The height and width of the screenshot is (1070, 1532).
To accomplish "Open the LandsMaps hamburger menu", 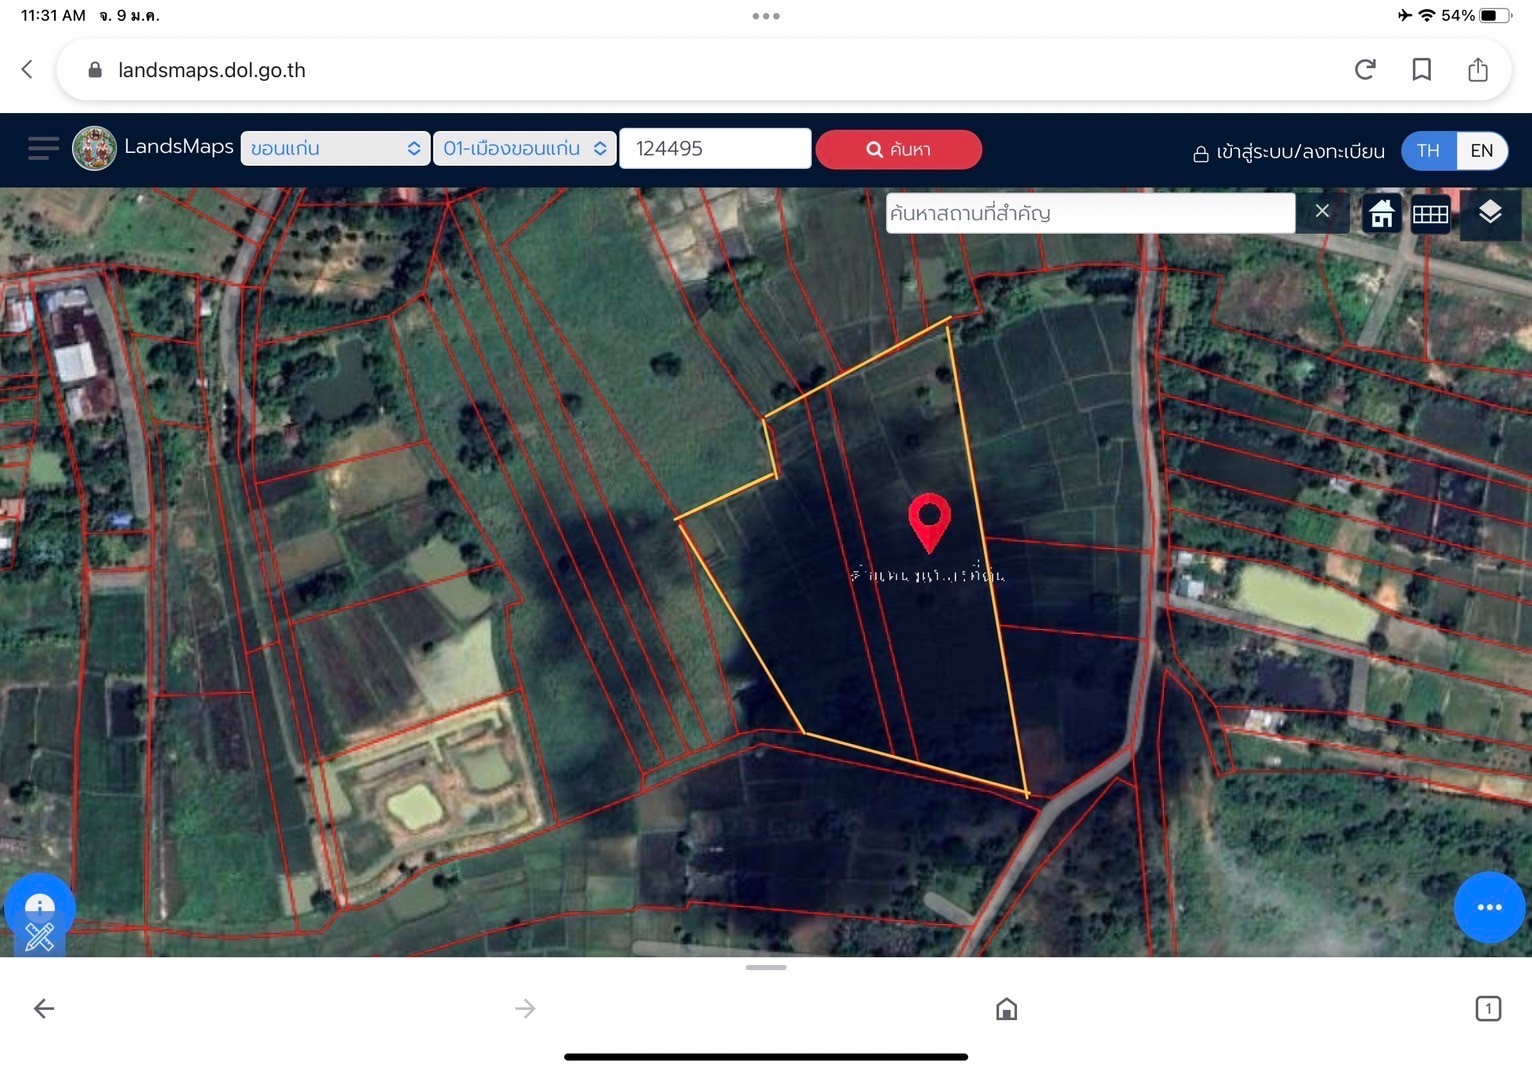I will click(x=43, y=149).
